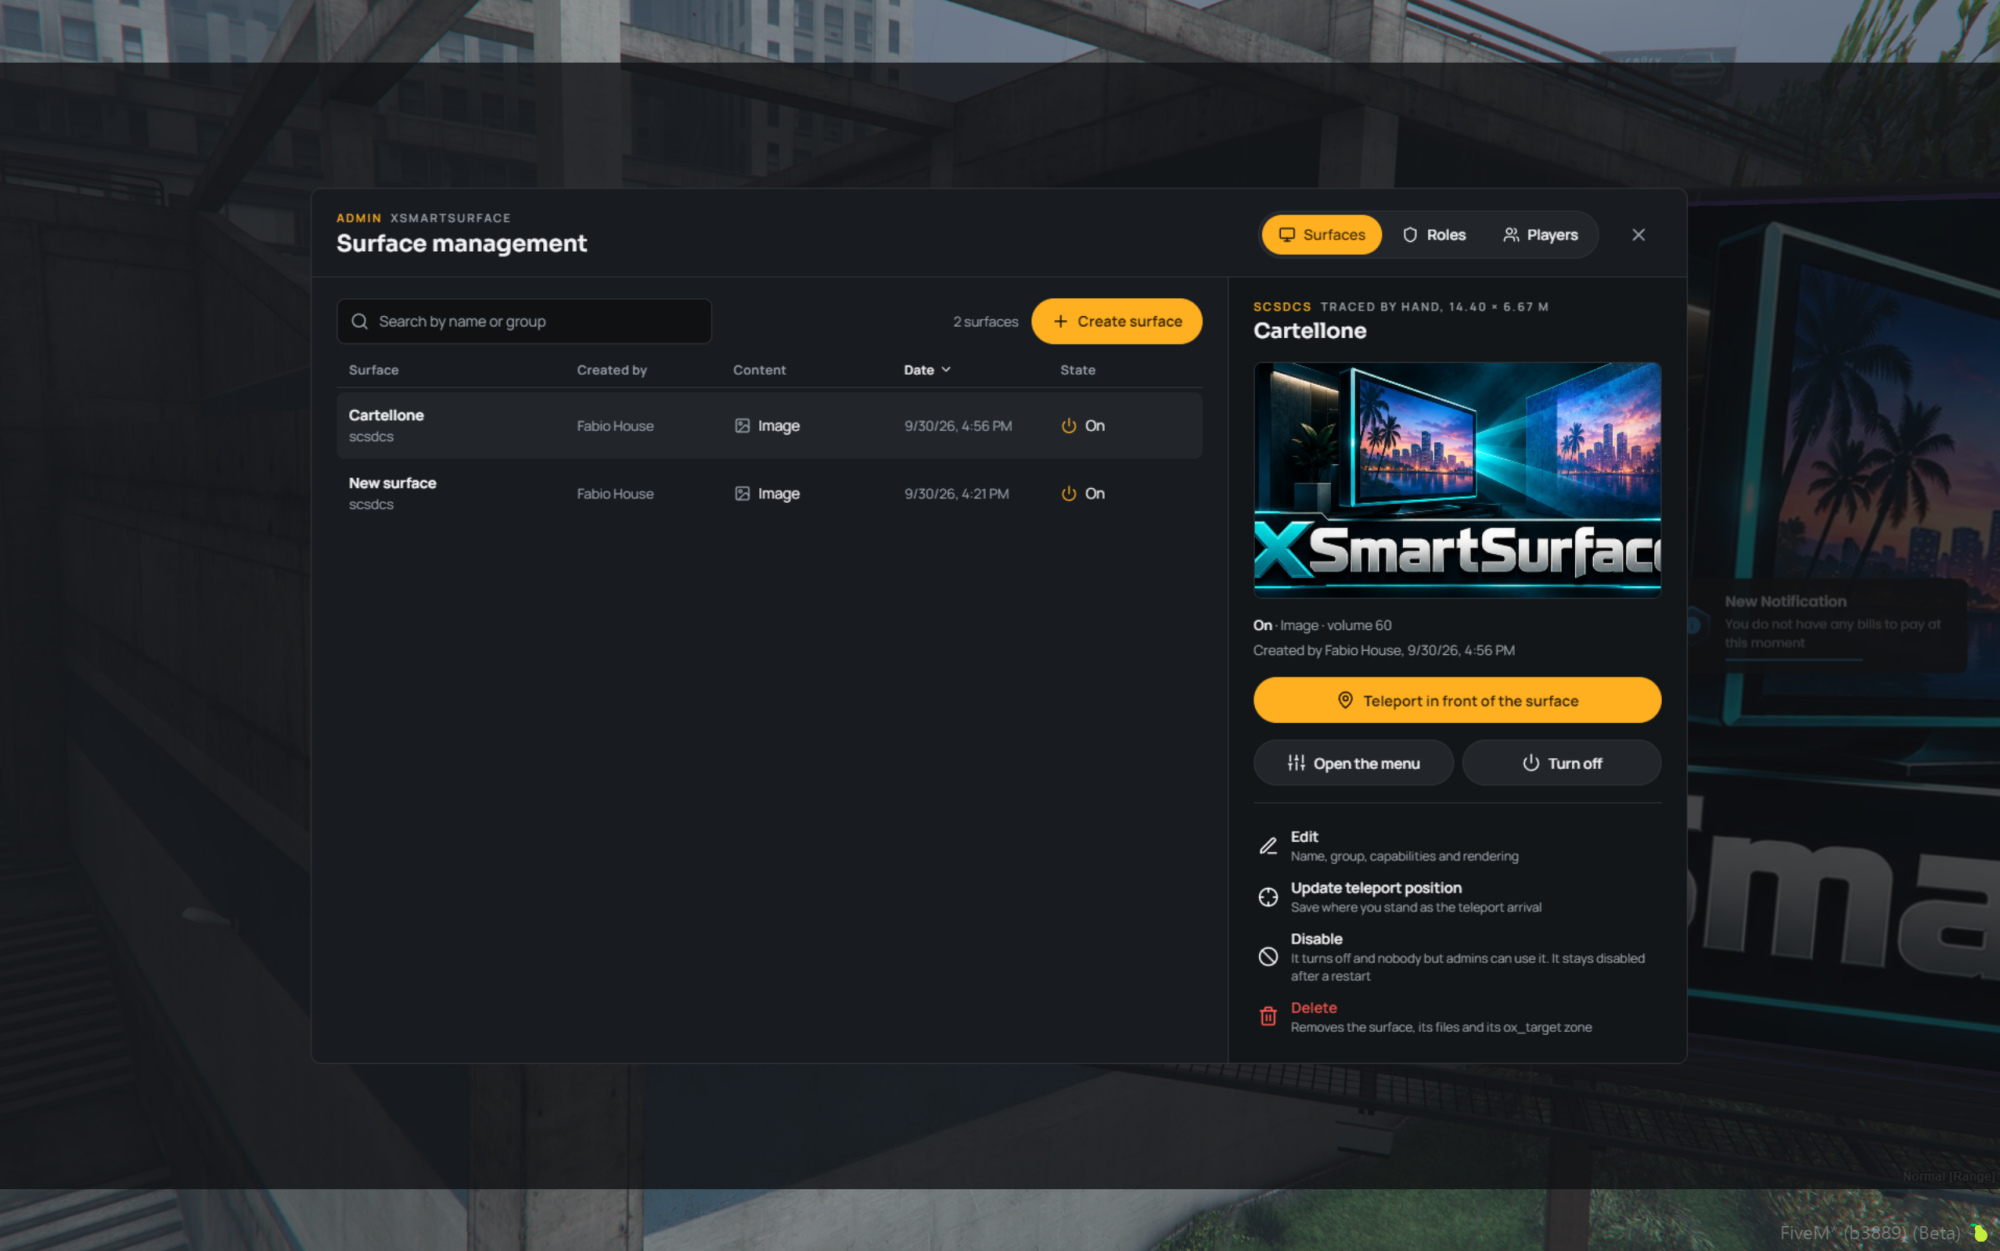Turn off the Cartellone surface
The image size is (2000, 1251).
(x=1561, y=763)
